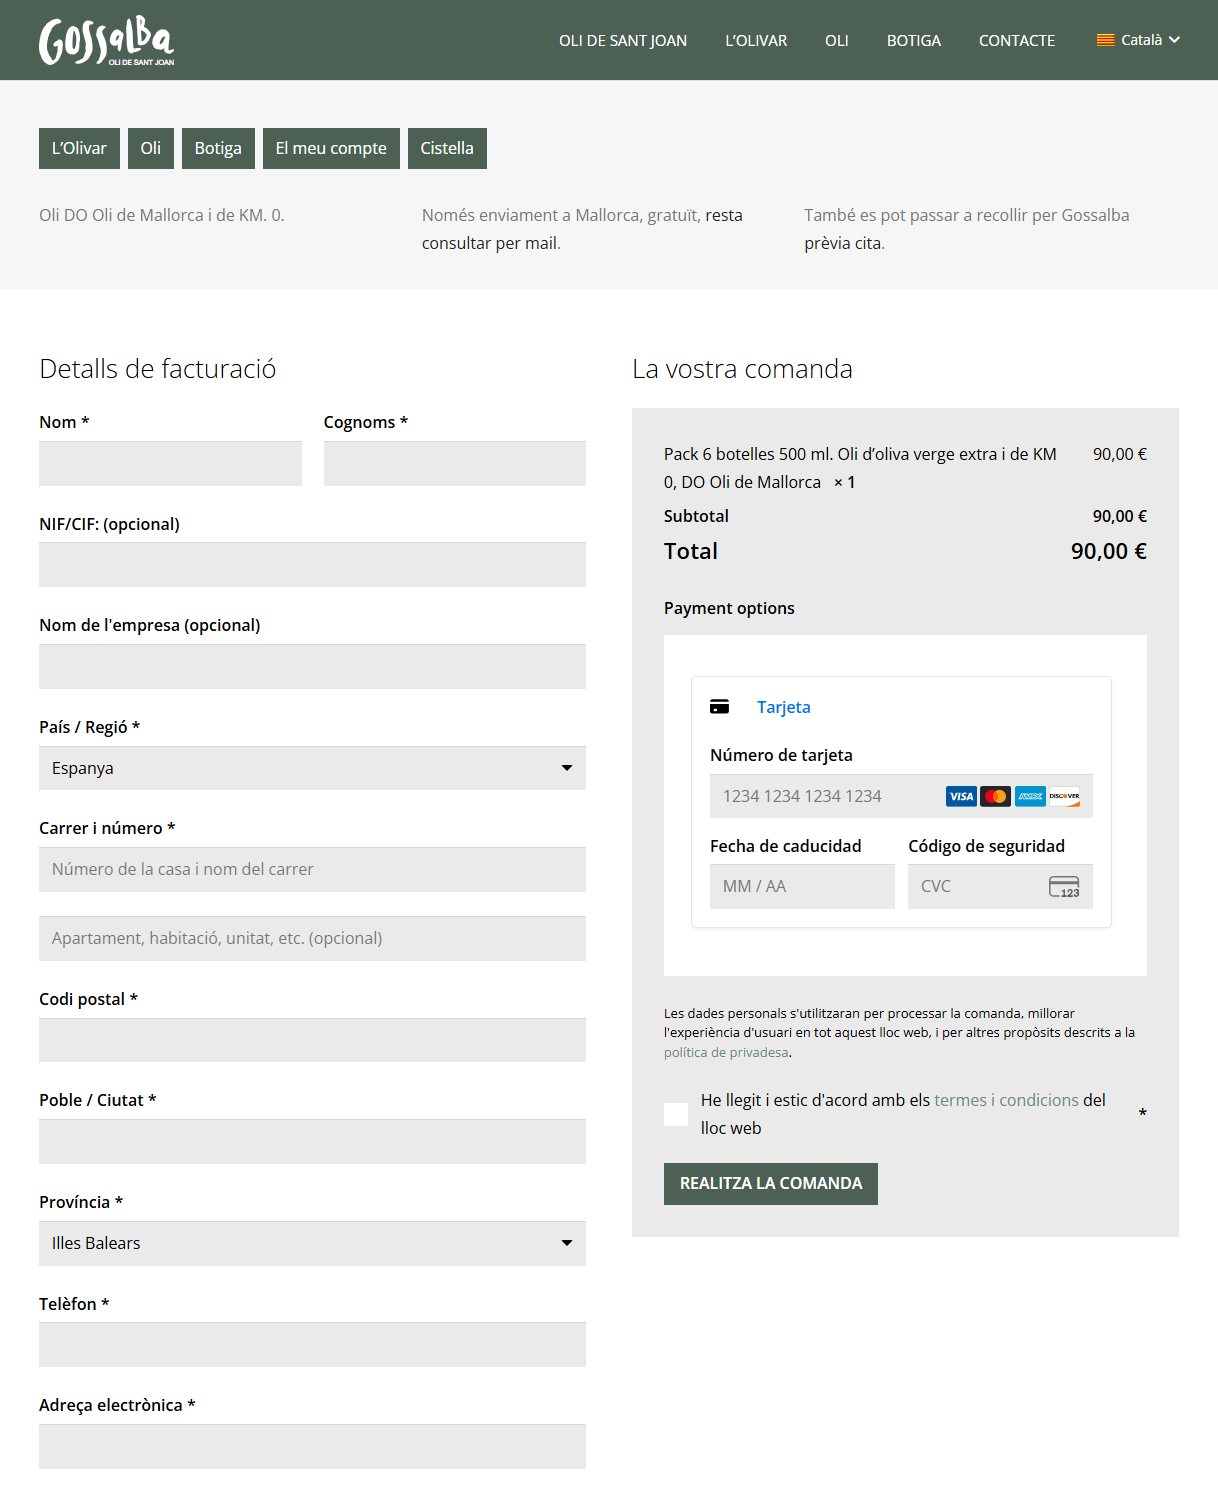
Task: Click the Discover card icon
Action: [1064, 796]
